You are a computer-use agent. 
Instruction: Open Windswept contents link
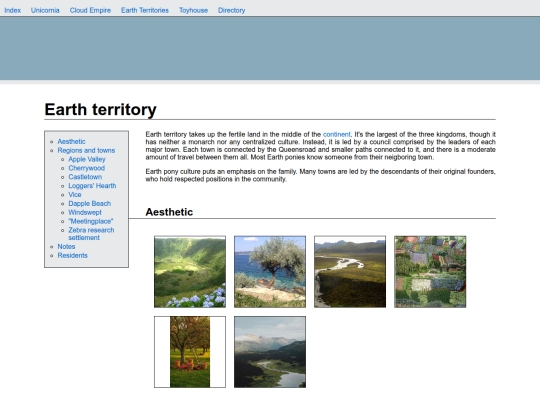pyautogui.click(x=85, y=212)
